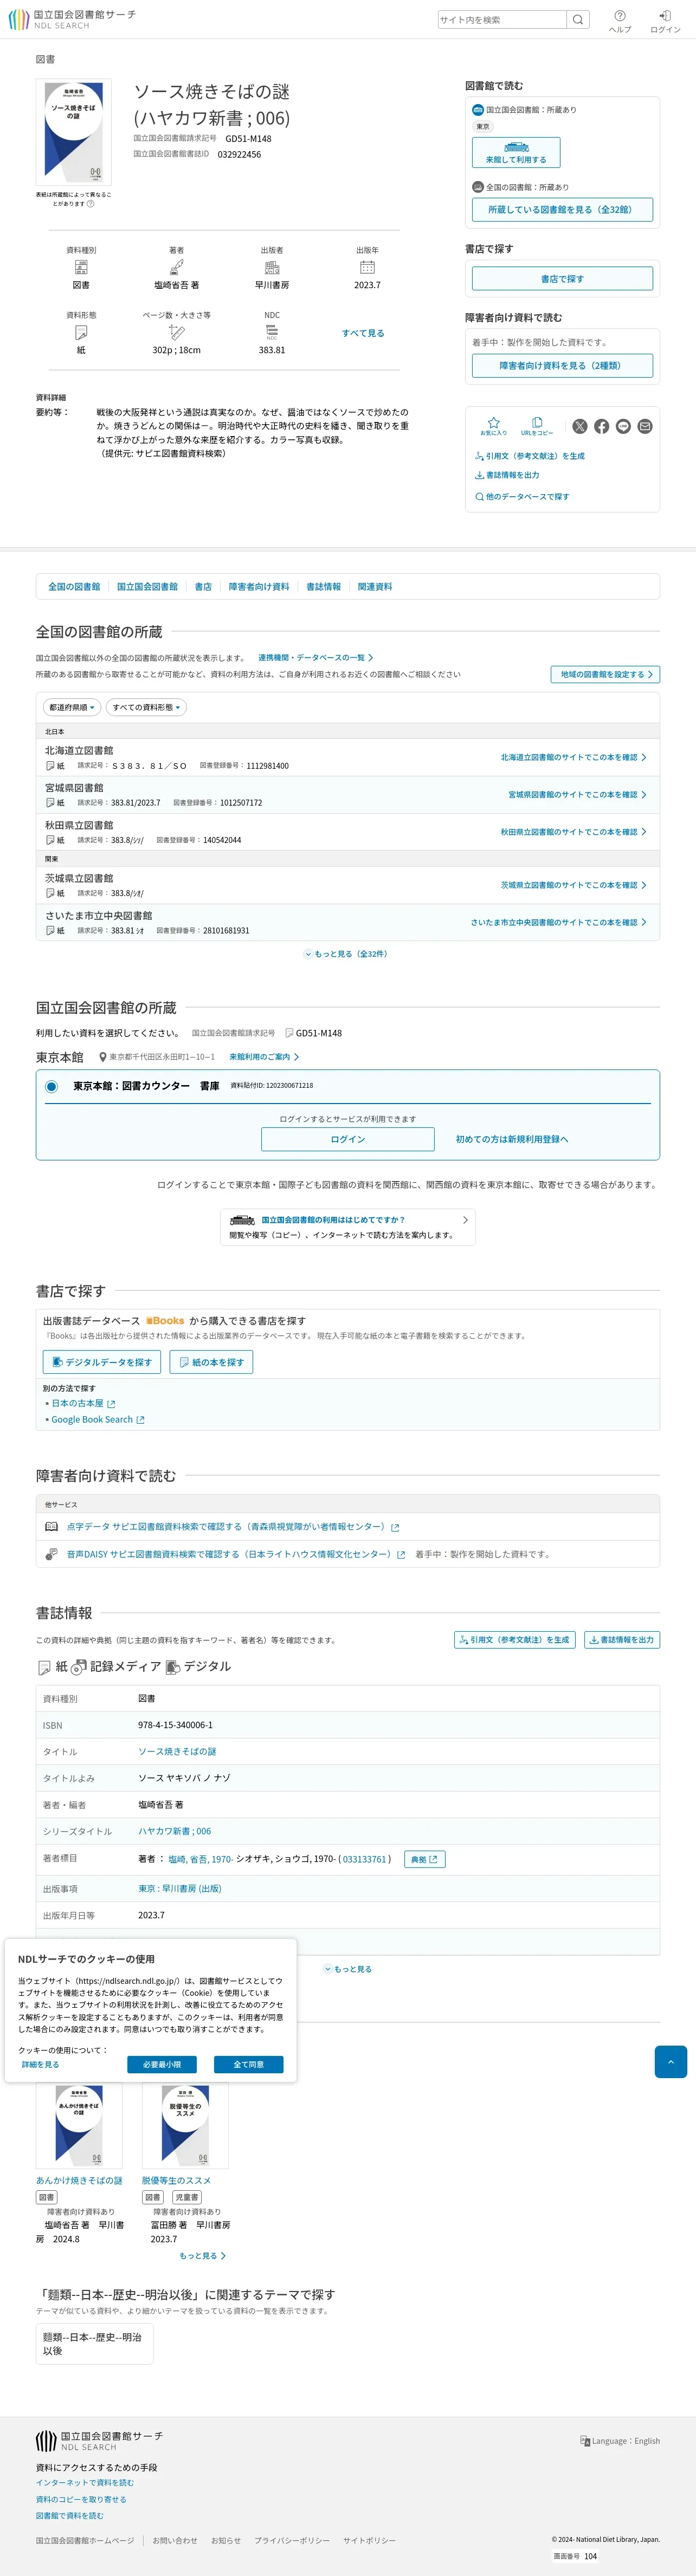
Task: Expand bibliographic info with もっと見る
Action: coord(347,1968)
